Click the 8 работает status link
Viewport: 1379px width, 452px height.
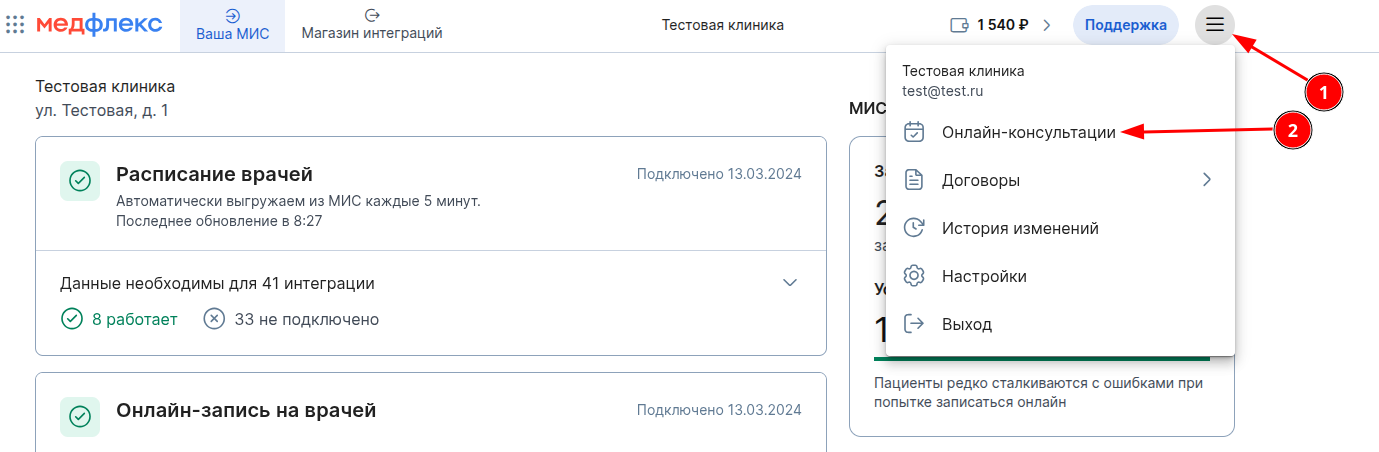pyautogui.click(x=120, y=320)
